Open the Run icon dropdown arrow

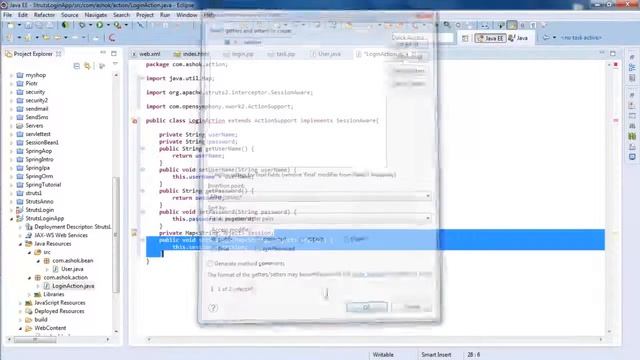click(x=108, y=25)
